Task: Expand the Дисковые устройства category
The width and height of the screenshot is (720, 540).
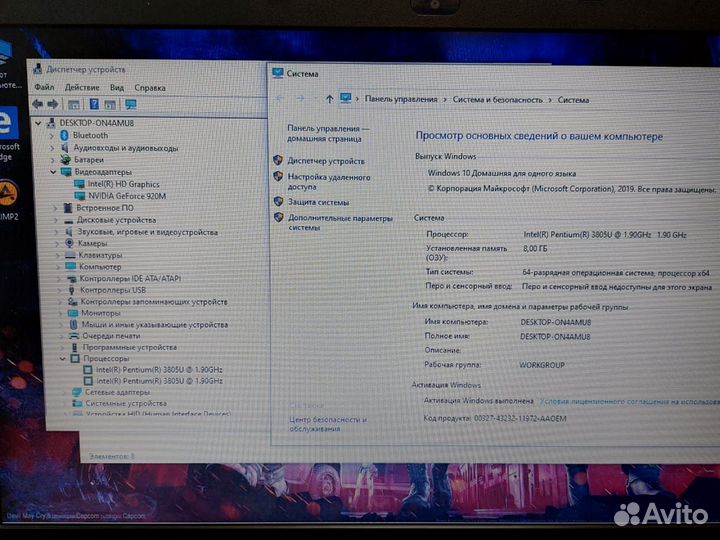Action: (56, 220)
